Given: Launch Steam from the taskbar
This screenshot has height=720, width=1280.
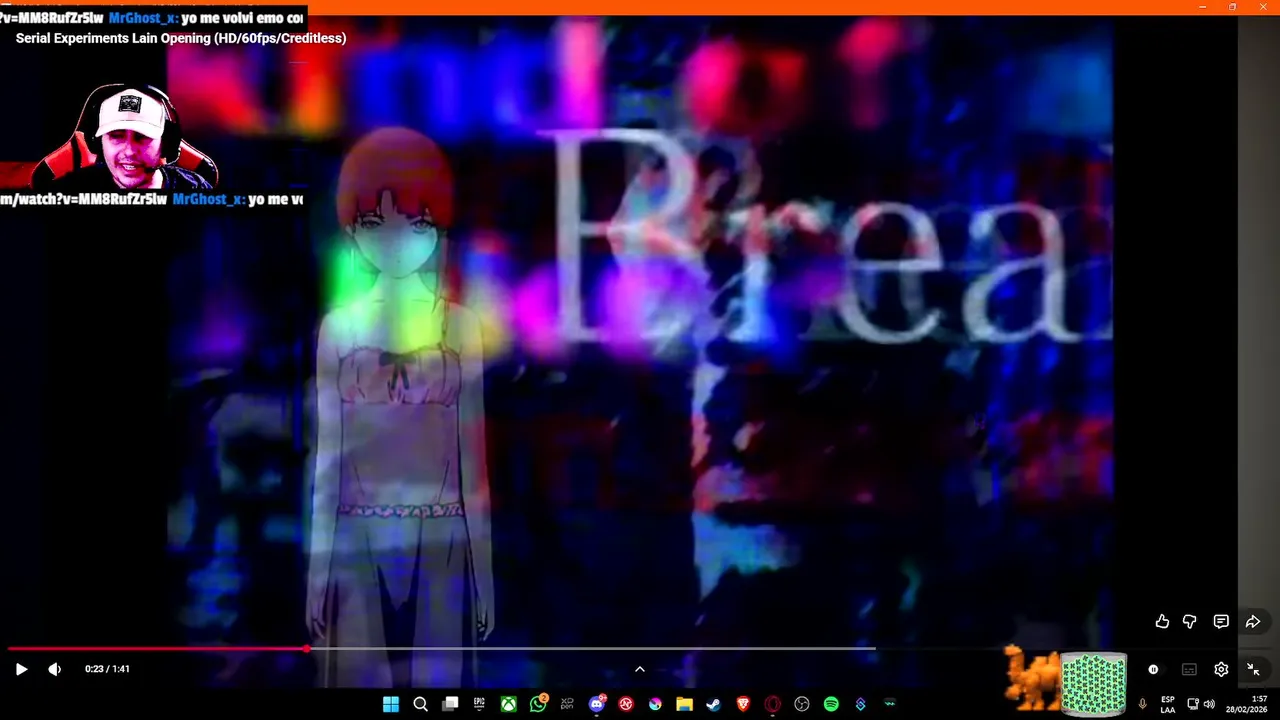Looking at the screenshot, I should (713, 704).
